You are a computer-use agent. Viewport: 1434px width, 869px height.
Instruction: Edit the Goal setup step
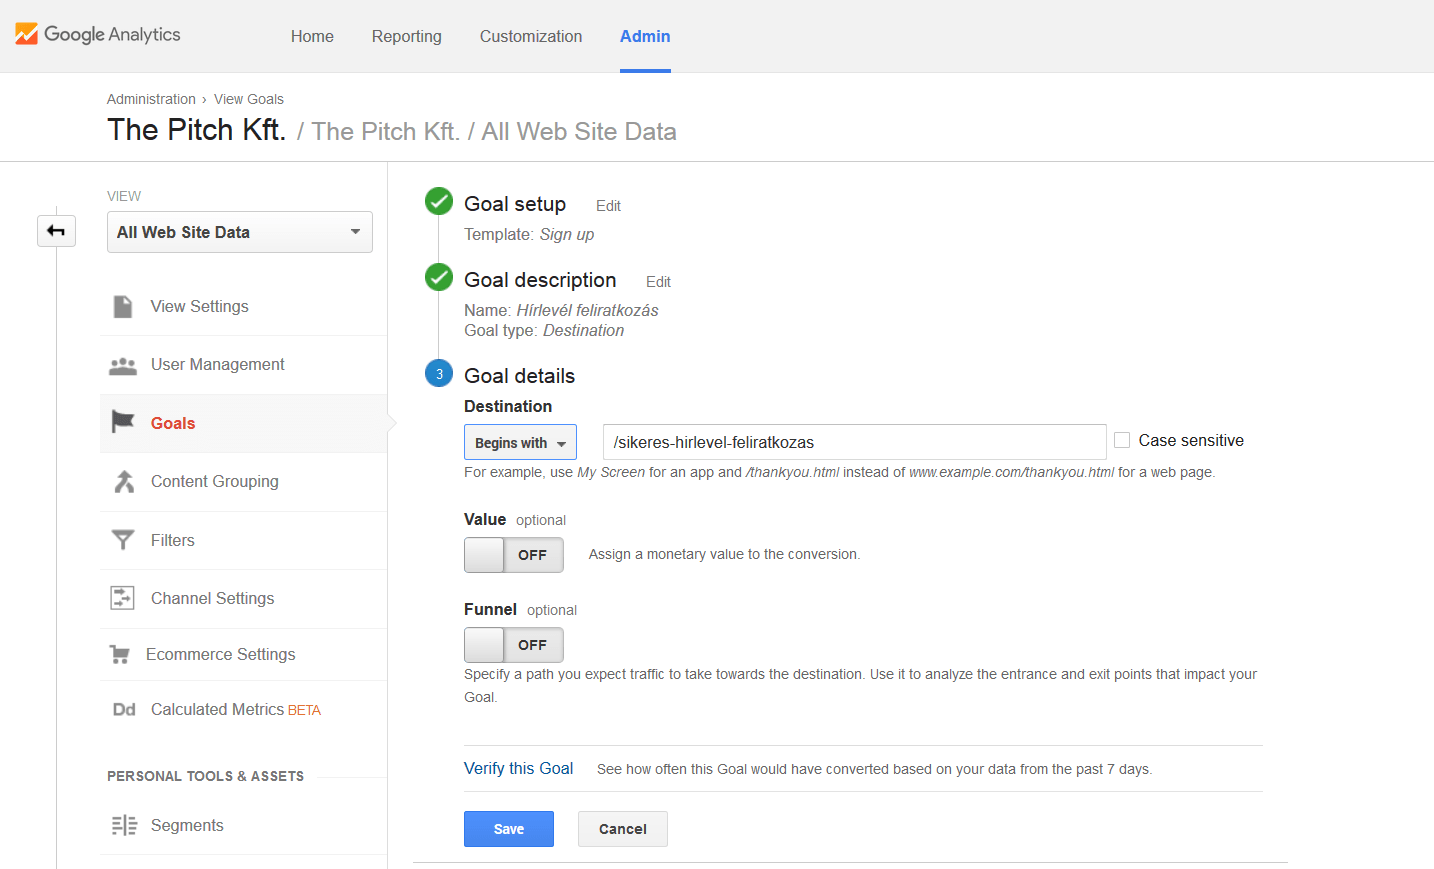tap(608, 206)
